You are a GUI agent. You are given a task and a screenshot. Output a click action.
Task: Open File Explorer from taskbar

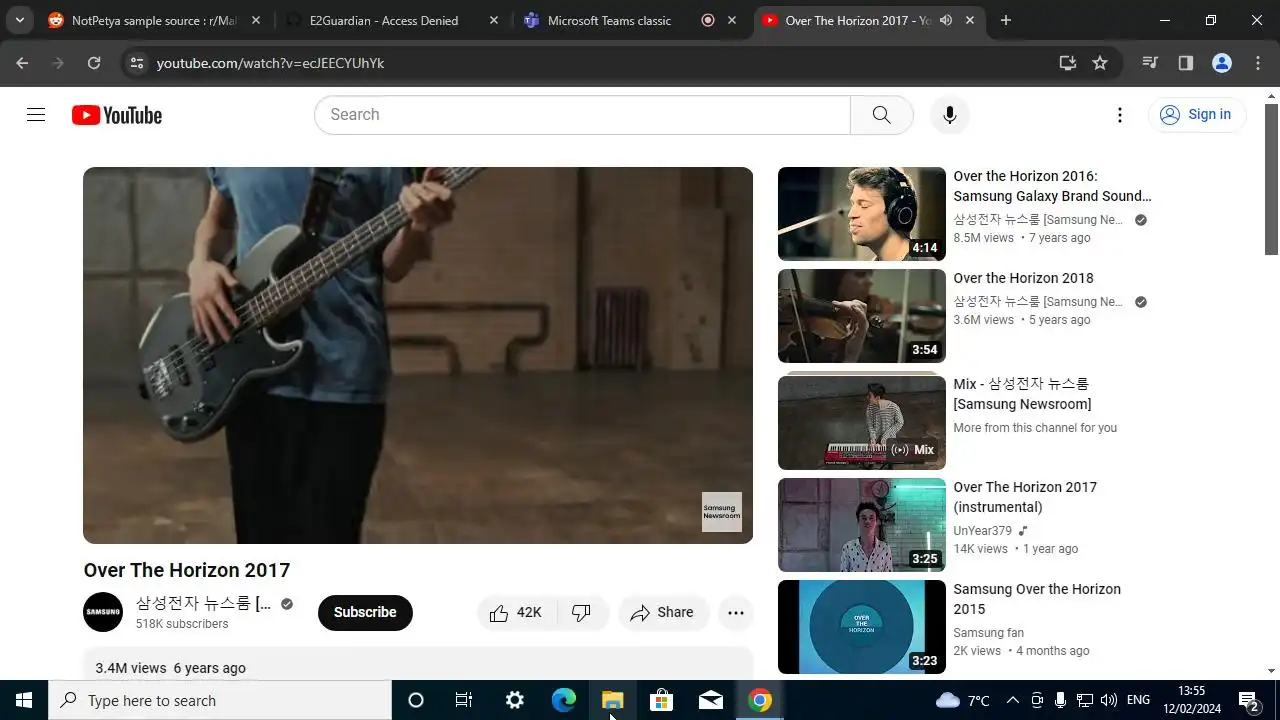[613, 701]
